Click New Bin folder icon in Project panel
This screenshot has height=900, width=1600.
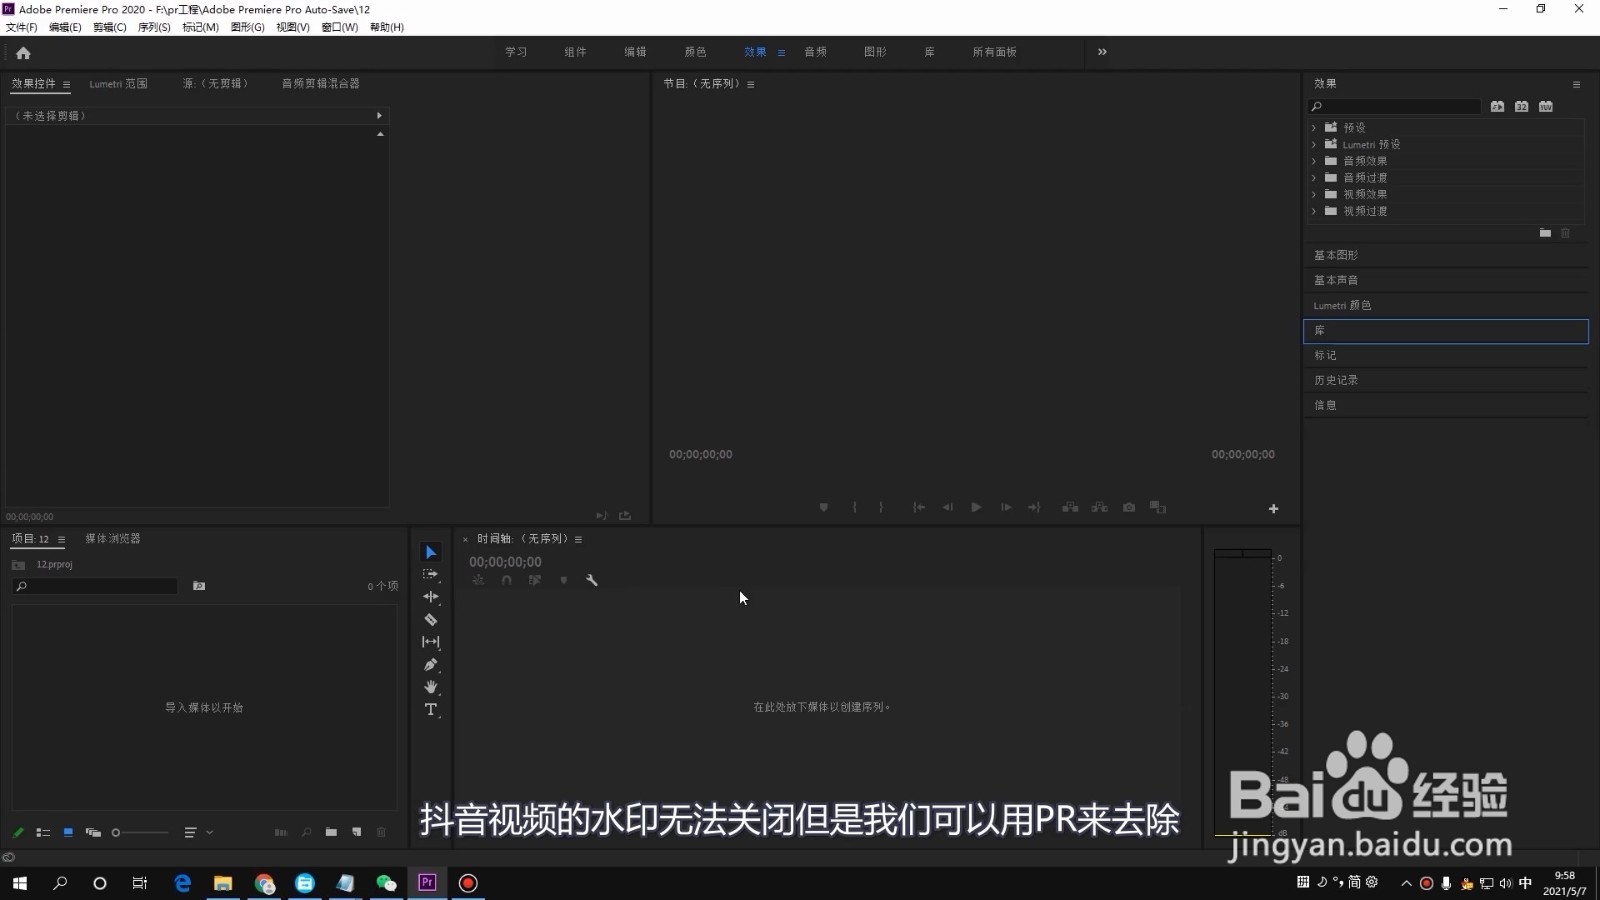(x=331, y=832)
